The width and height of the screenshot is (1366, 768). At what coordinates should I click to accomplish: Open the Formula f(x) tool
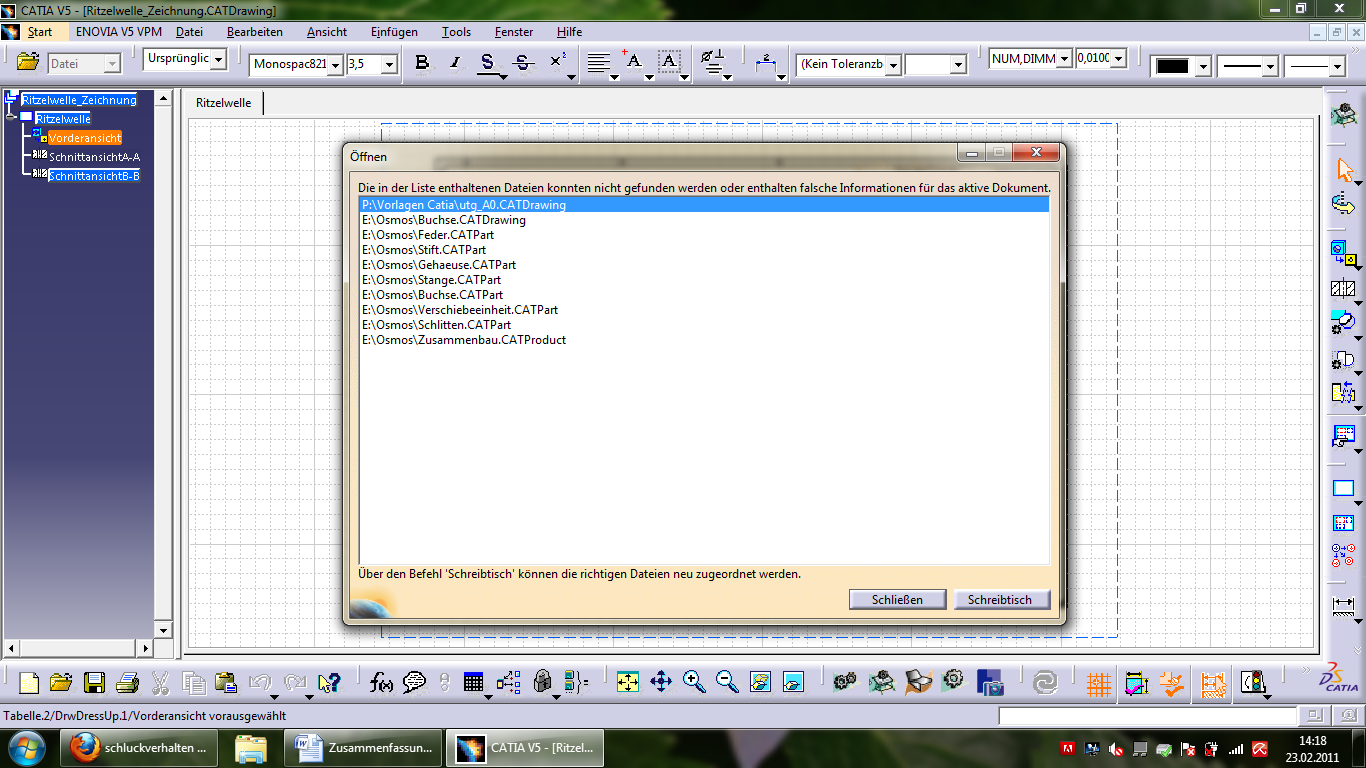[x=381, y=683]
